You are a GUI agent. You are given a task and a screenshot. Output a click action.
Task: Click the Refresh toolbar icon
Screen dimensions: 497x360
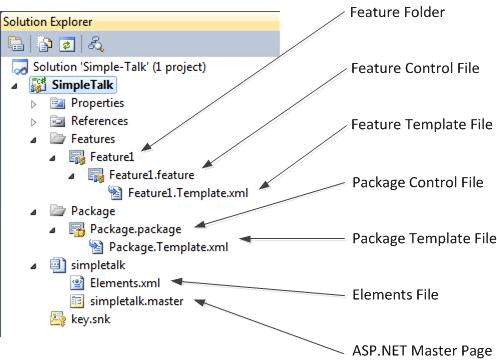tap(67, 44)
